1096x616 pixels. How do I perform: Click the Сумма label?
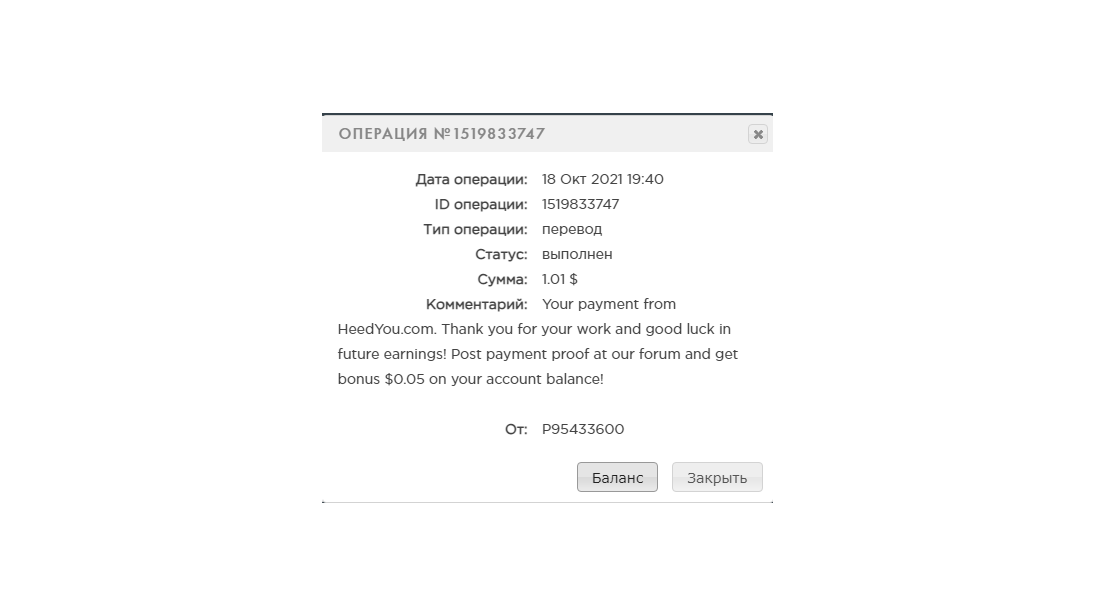point(503,280)
